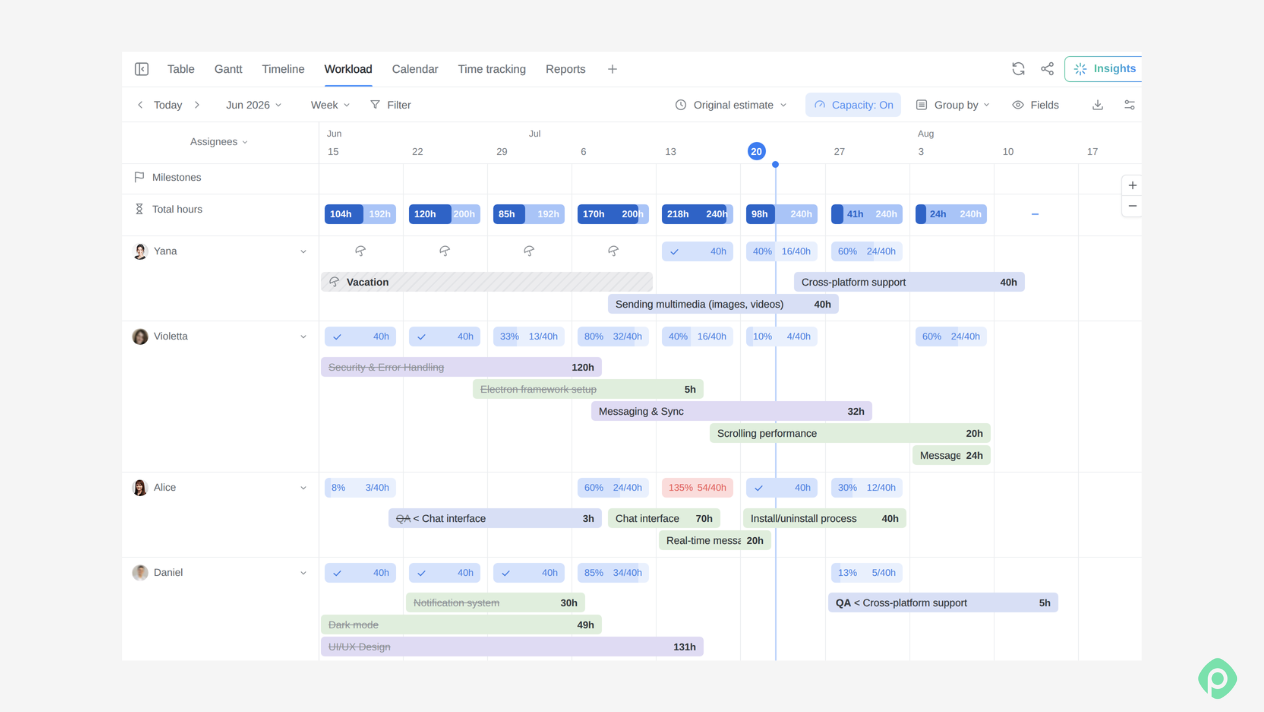Click the Filter button
This screenshot has width=1264, height=712.
390,105
